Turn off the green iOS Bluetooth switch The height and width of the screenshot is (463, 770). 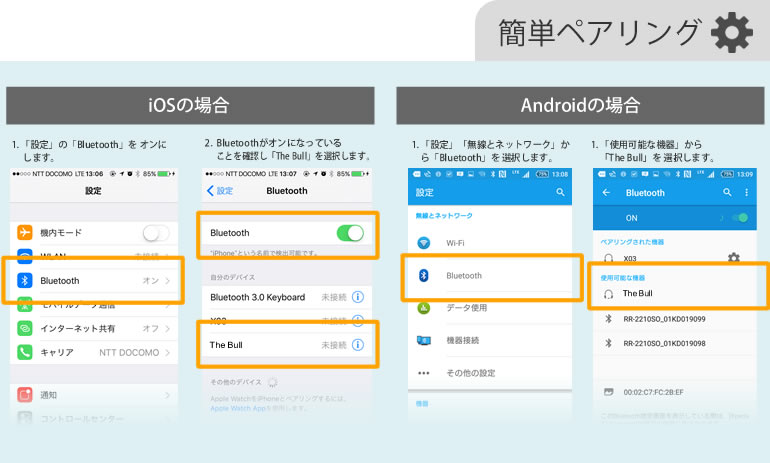click(x=350, y=233)
